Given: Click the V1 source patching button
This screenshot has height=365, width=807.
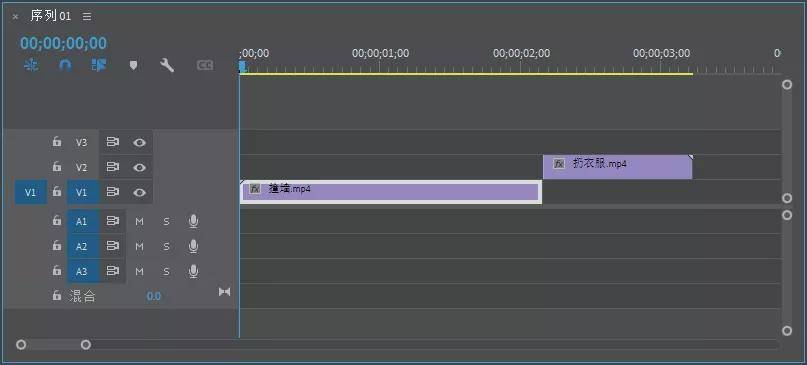Looking at the screenshot, I should point(30,192).
